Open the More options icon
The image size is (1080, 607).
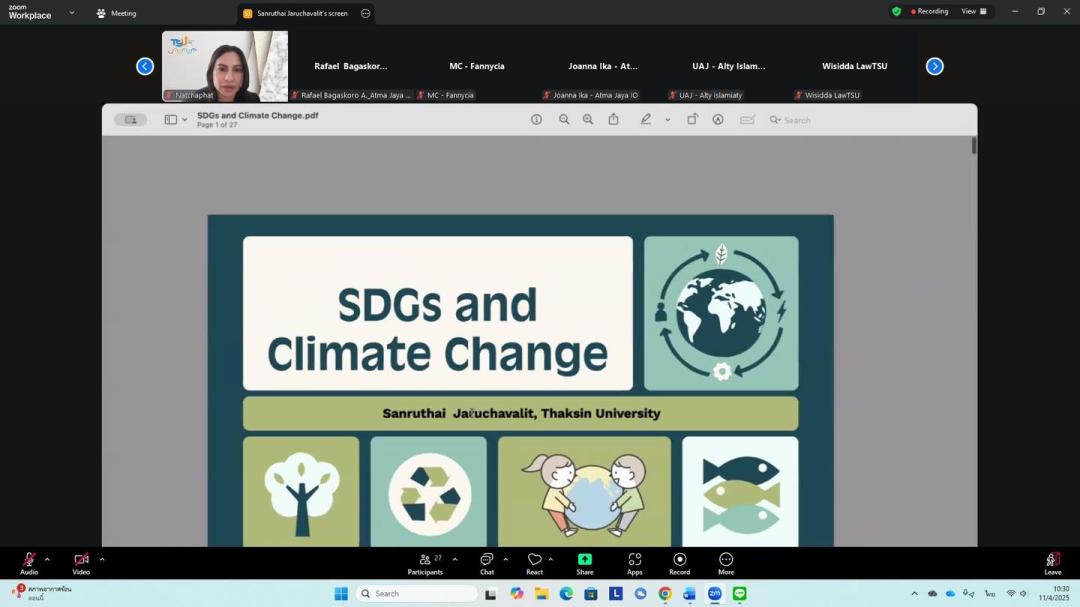726,560
